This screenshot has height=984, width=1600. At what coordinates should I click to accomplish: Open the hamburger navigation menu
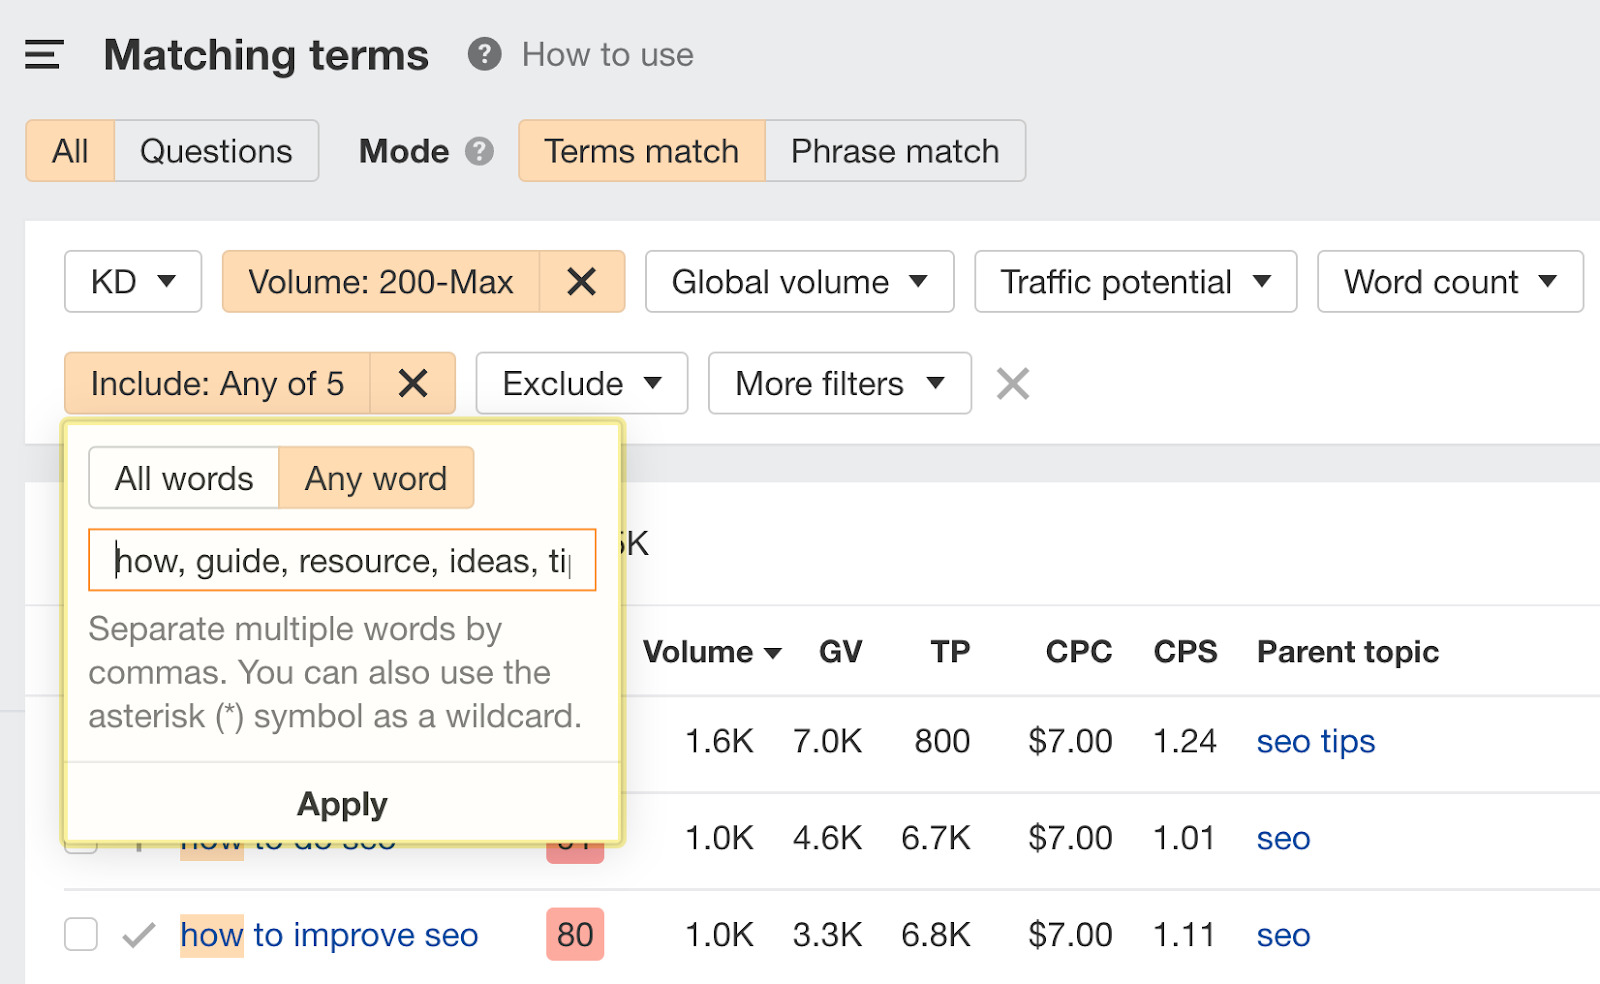tap(42, 55)
